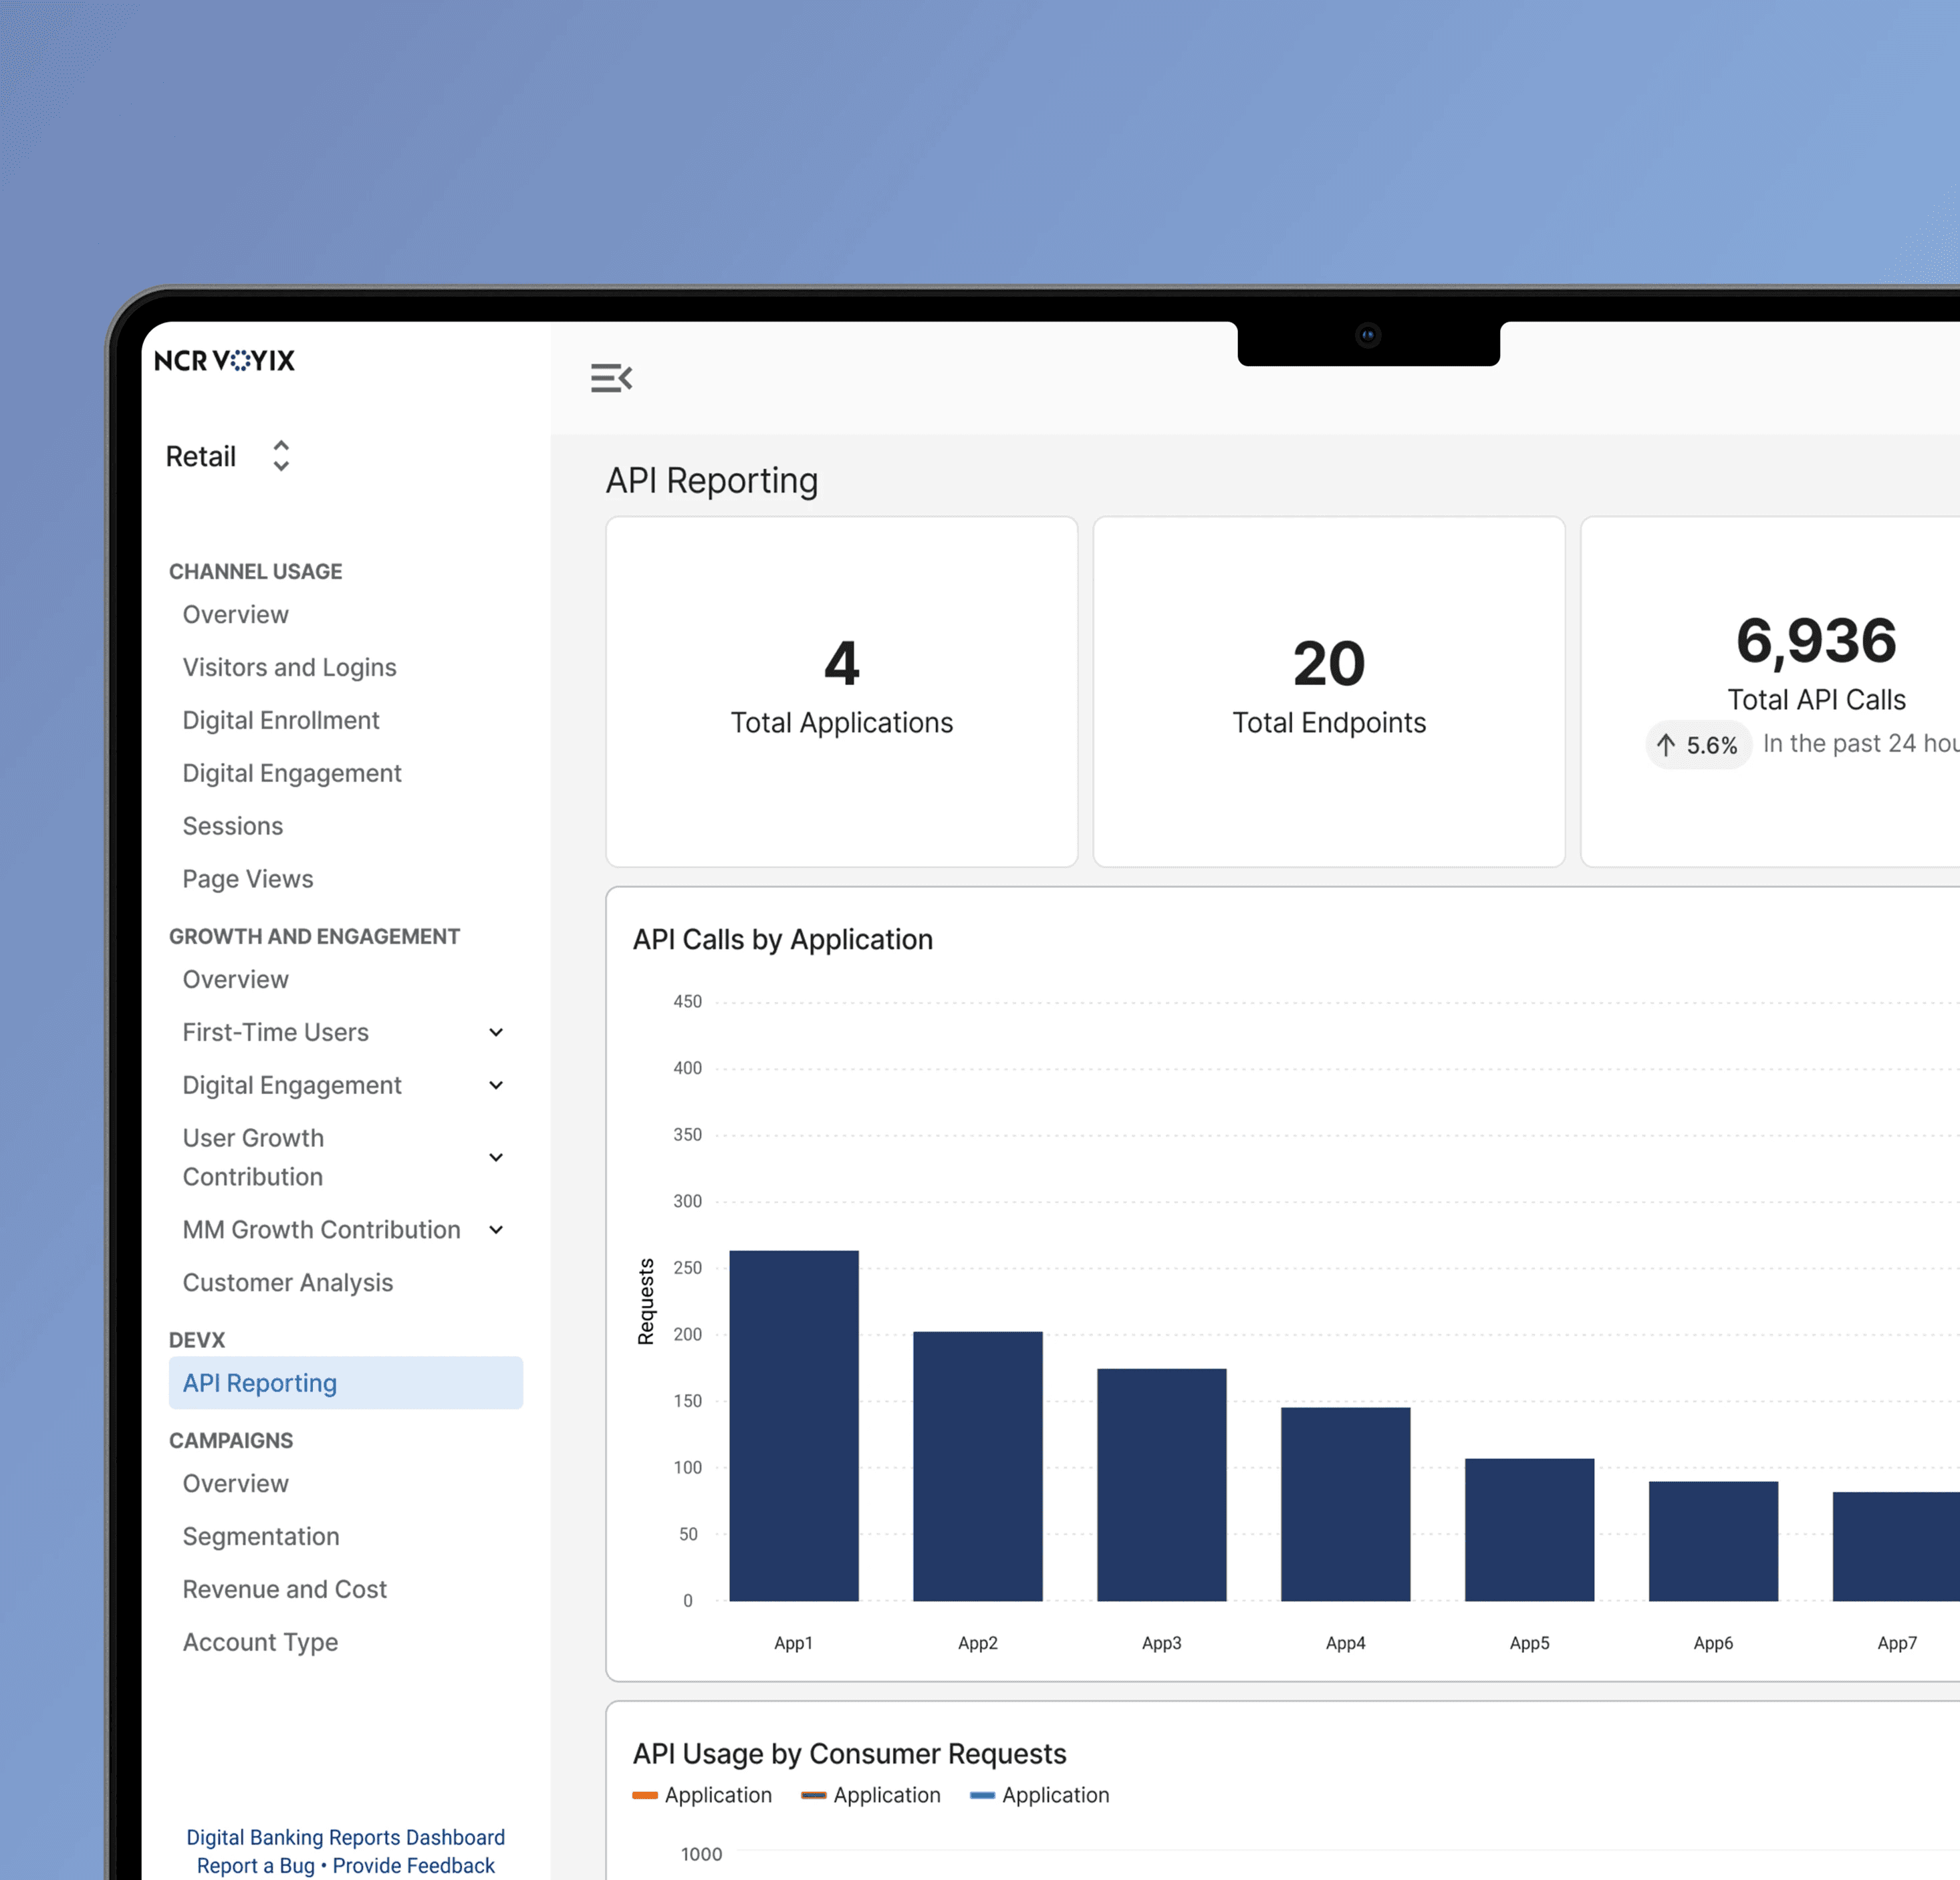Open the Retail selector dropdown
The image size is (1960, 1880).
click(x=228, y=456)
